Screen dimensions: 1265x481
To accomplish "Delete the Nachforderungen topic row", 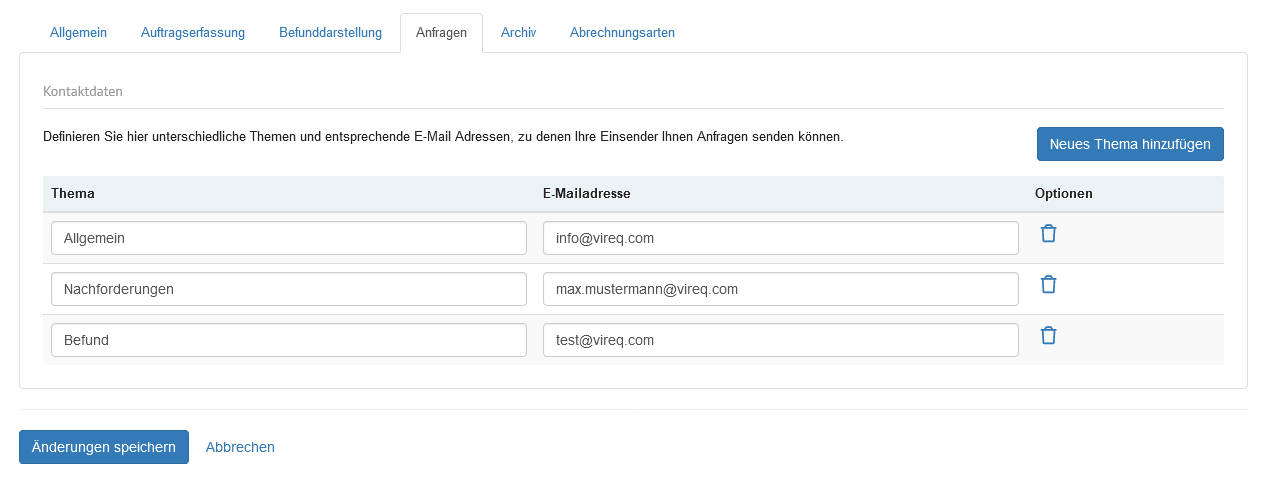I will [1048, 285].
